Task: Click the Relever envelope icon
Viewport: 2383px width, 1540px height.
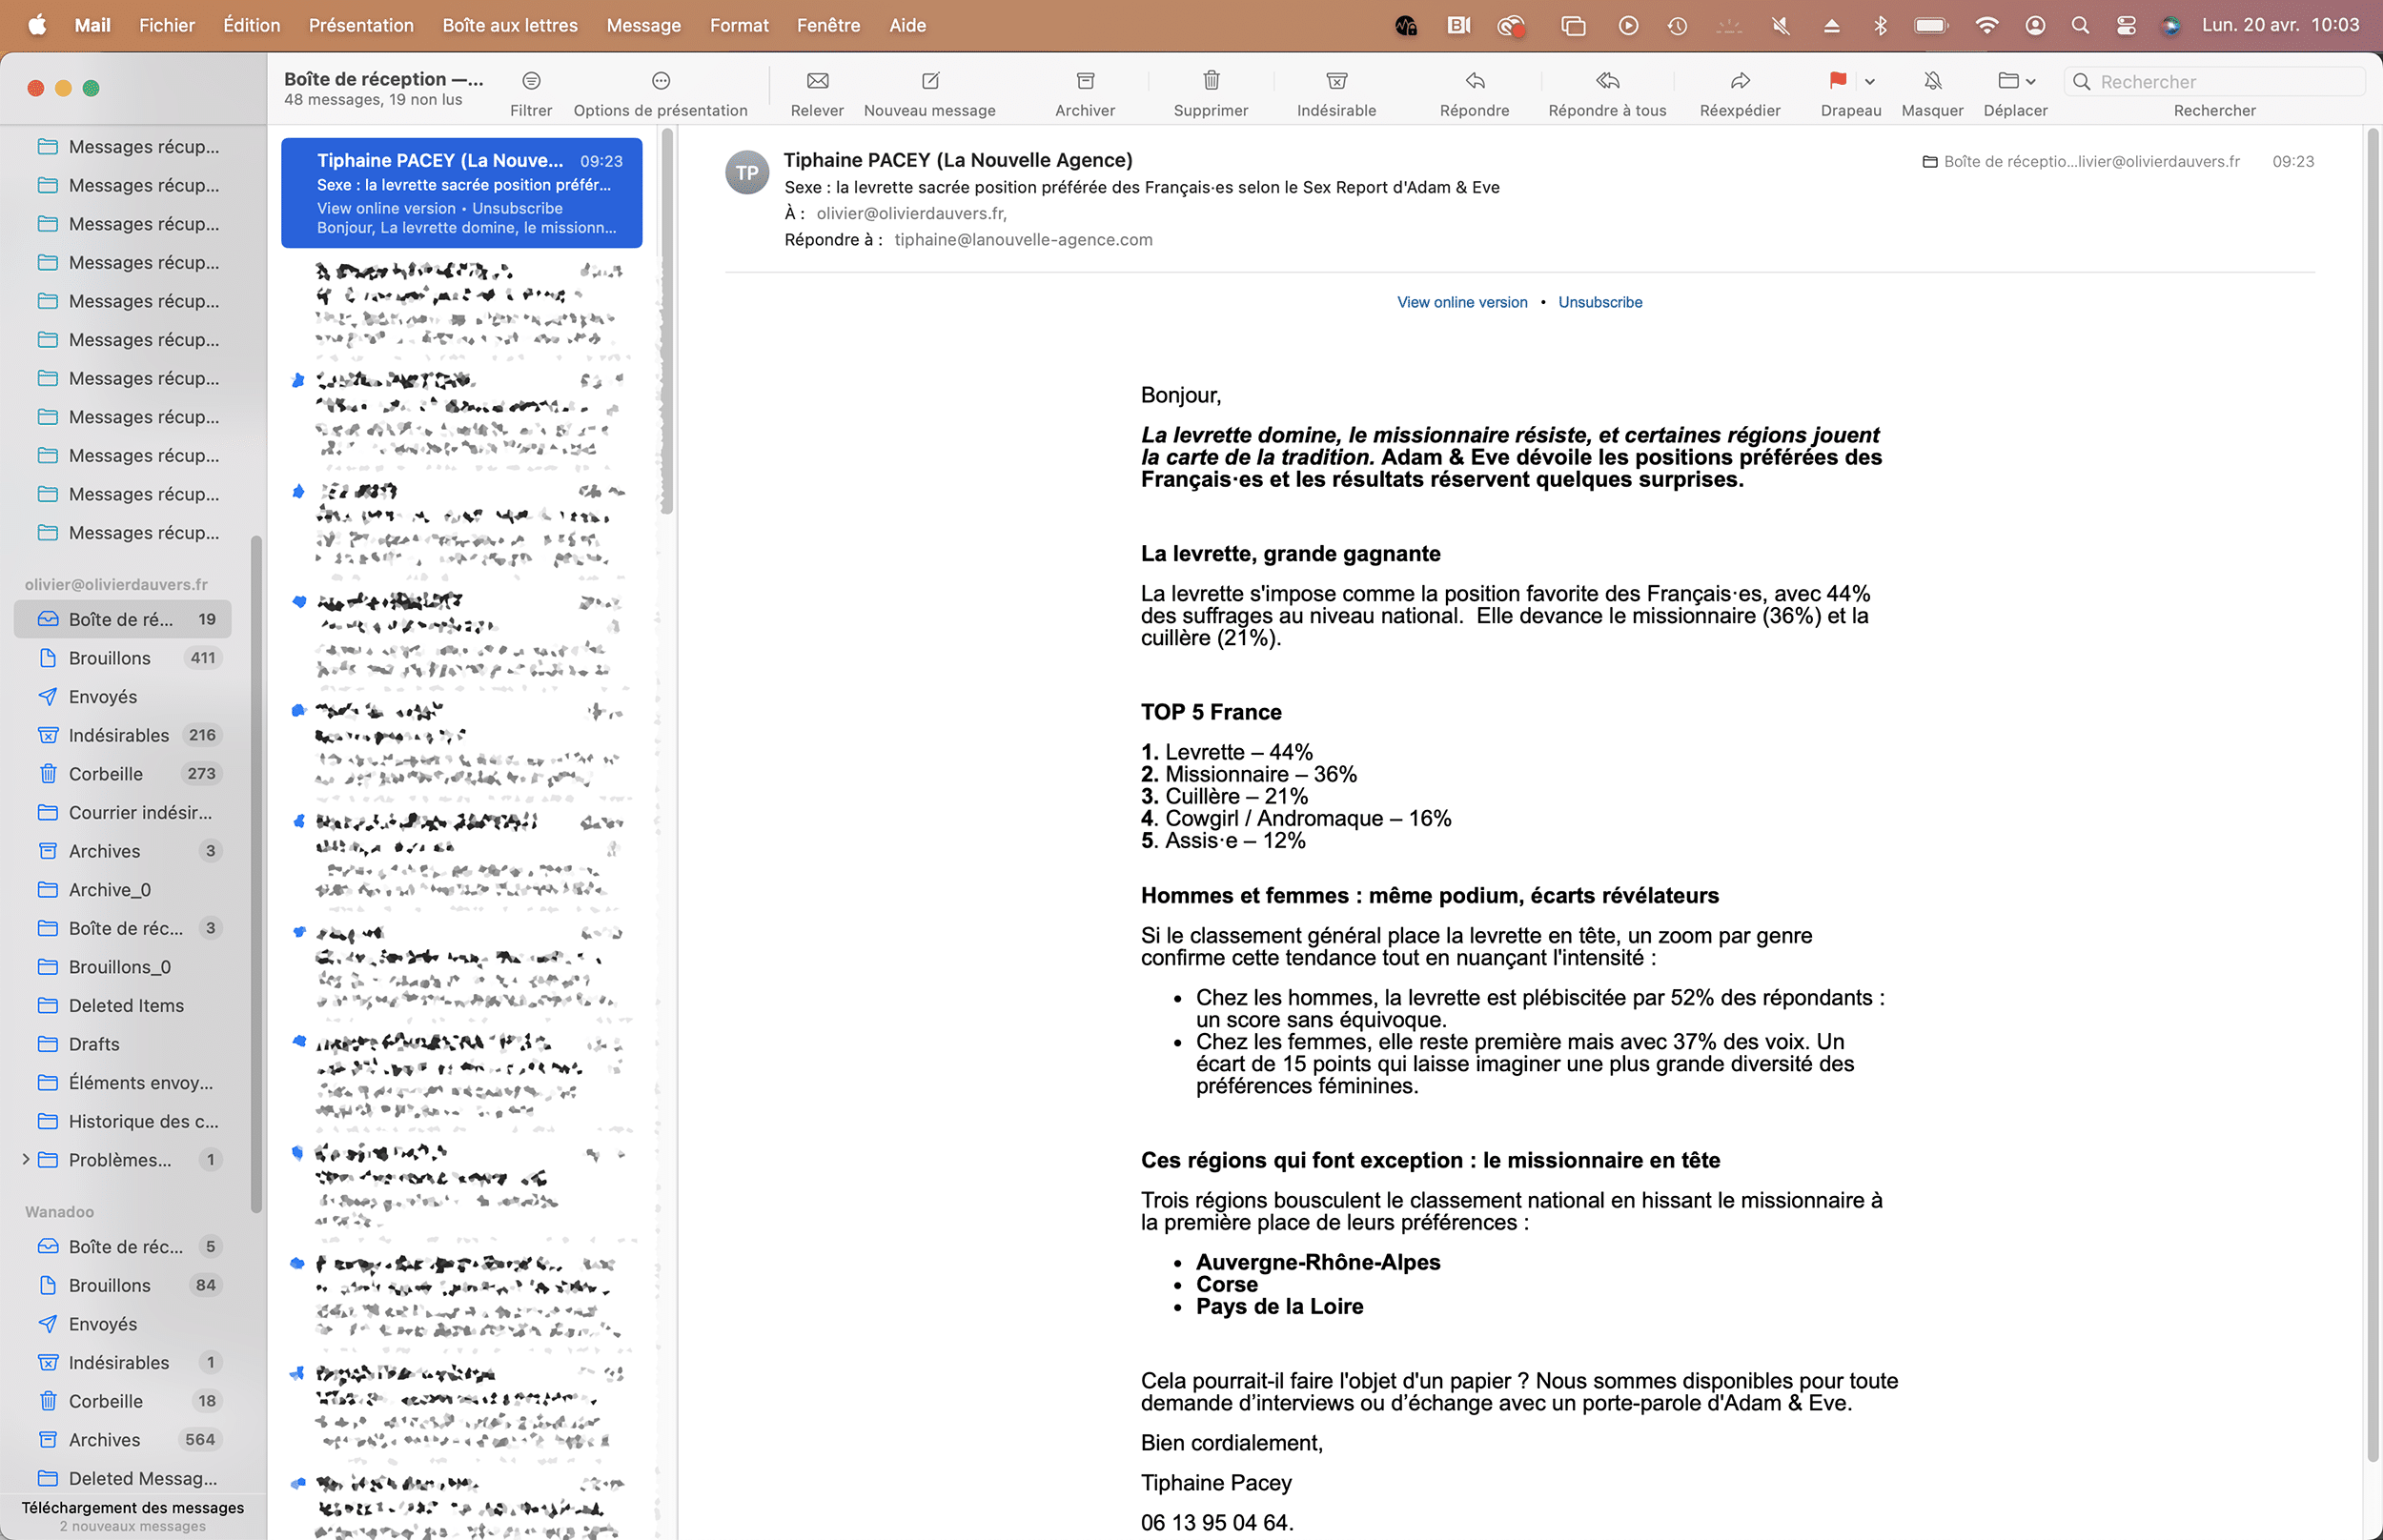Action: click(817, 80)
